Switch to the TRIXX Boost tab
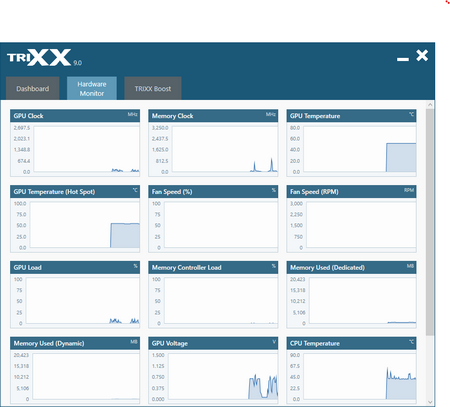The image size is (450, 407). pos(153,88)
